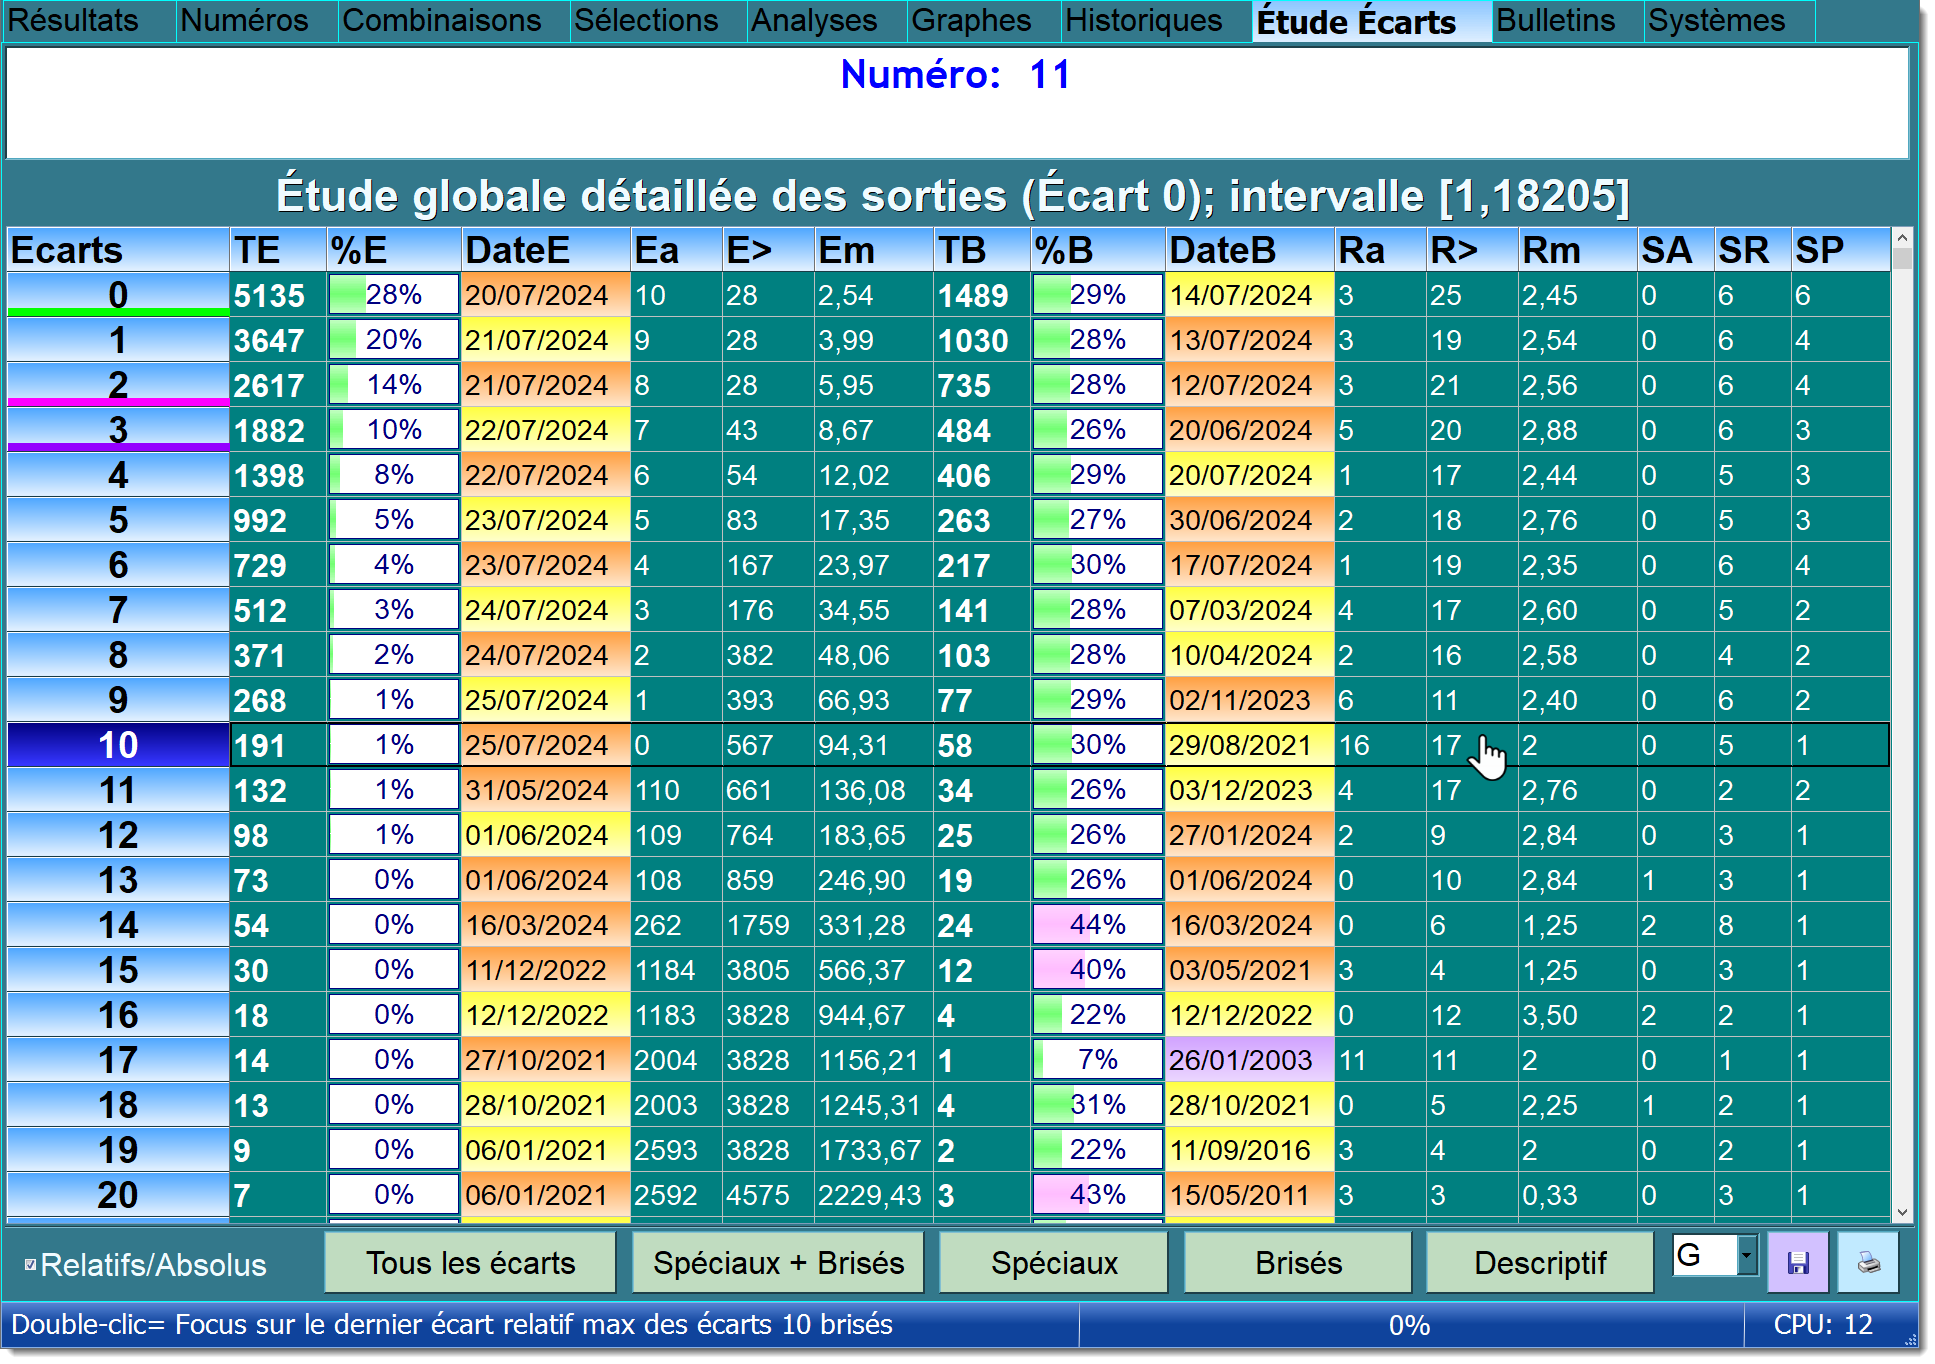1935x1364 pixels.
Task: Click the Rm column header
Action: [1578, 250]
